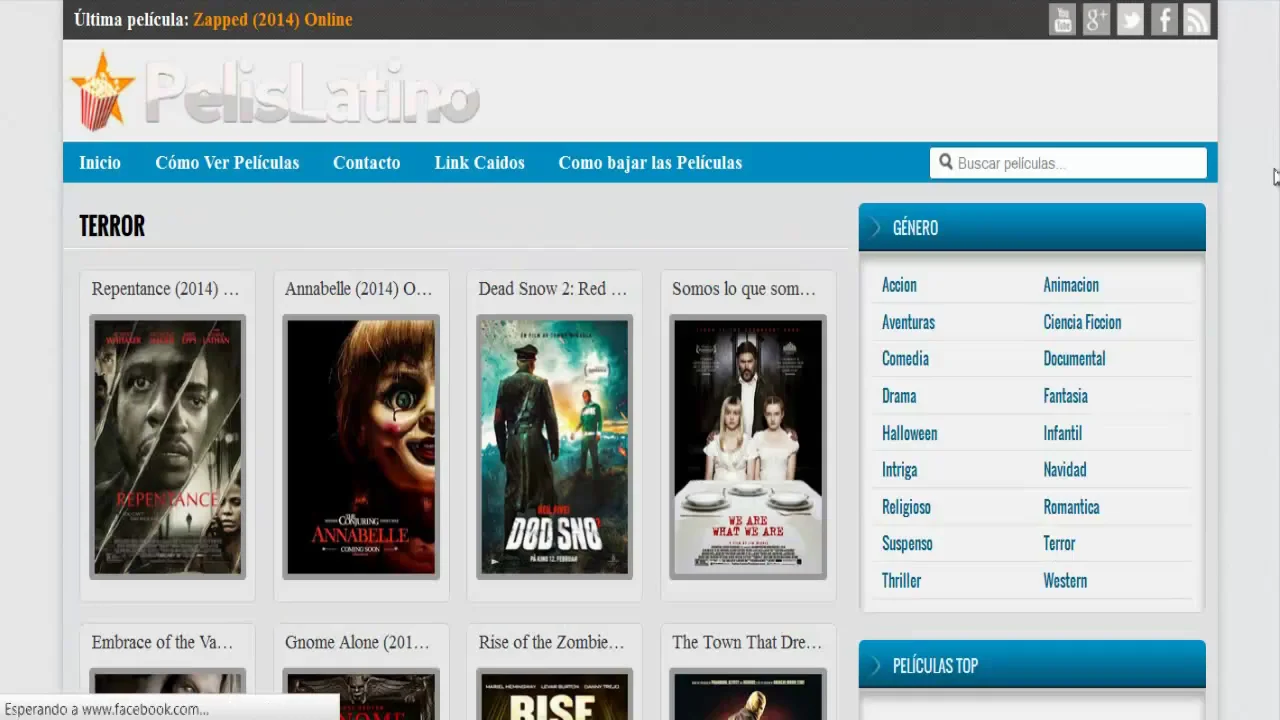
Task: Select the Drama genre
Action: pyautogui.click(x=899, y=396)
